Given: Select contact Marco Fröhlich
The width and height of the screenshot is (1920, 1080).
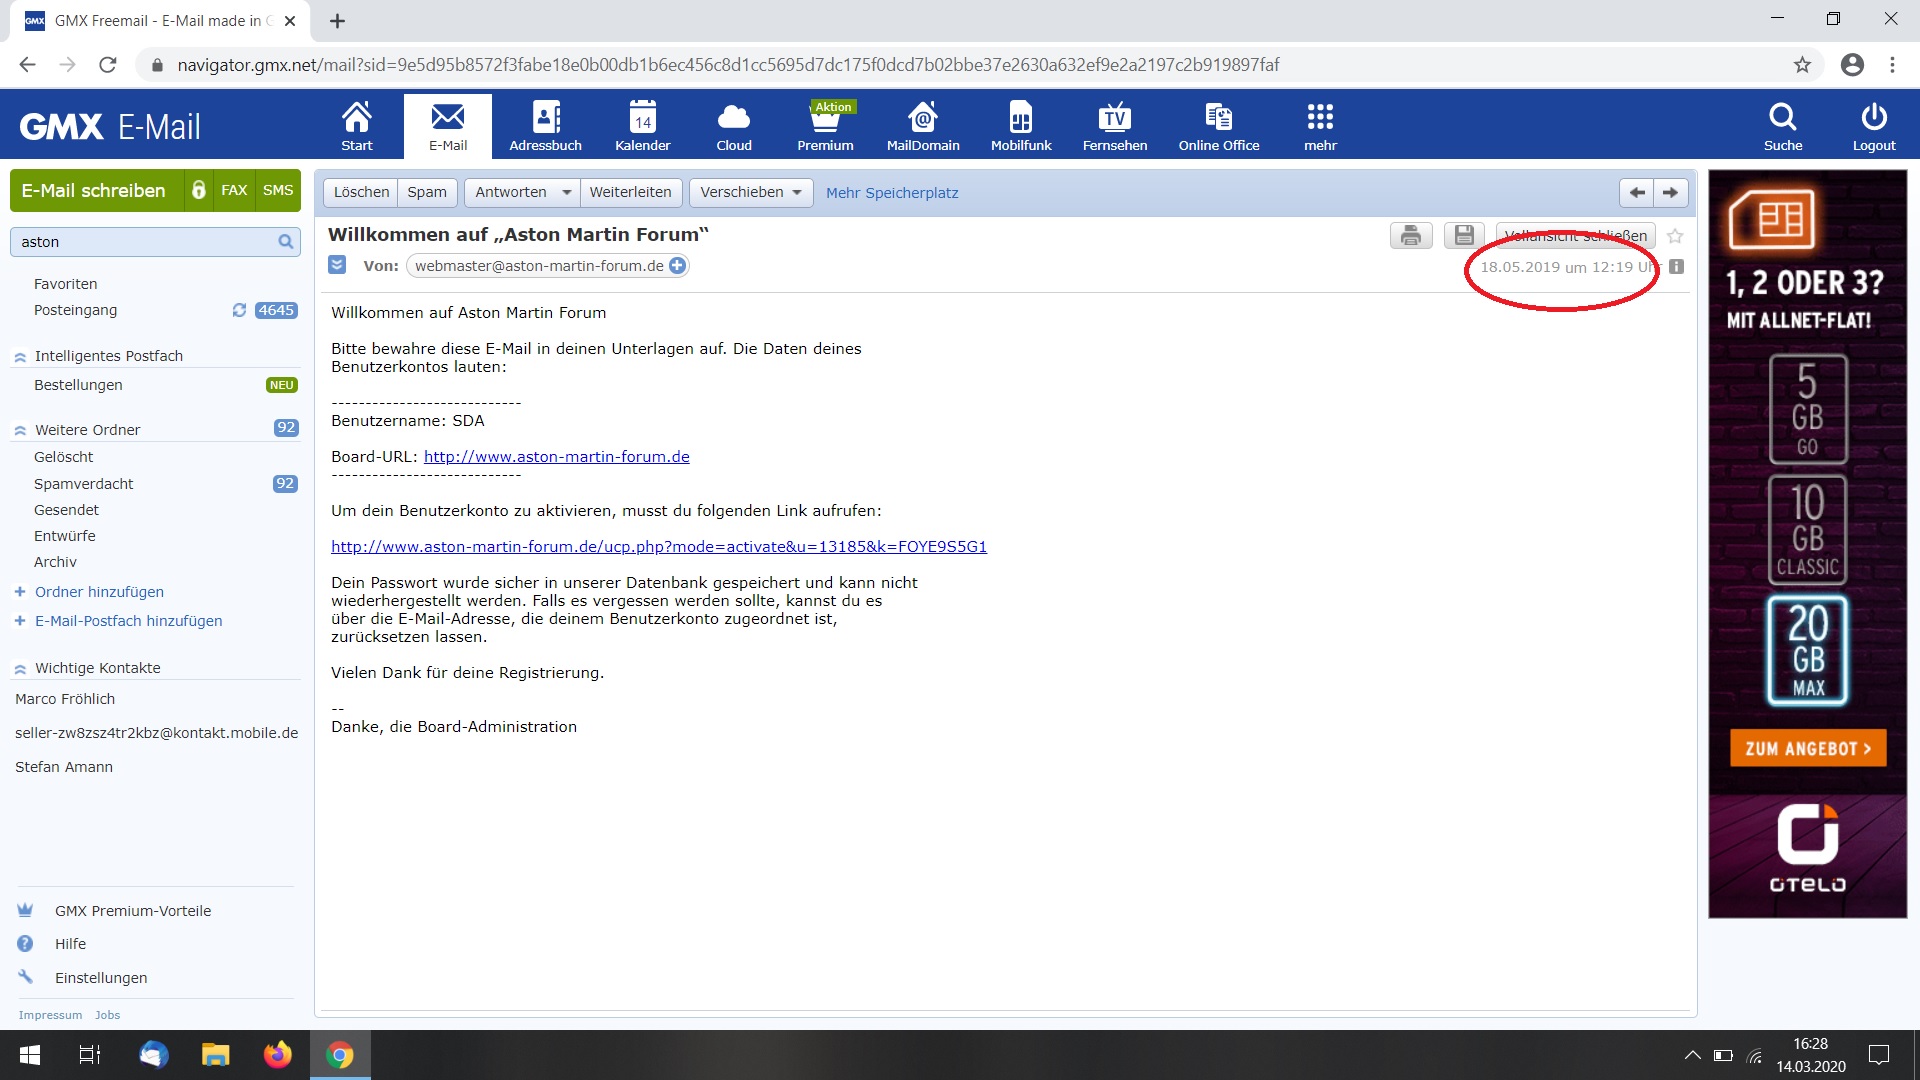Looking at the screenshot, I should pyautogui.click(x=65, y=699).
